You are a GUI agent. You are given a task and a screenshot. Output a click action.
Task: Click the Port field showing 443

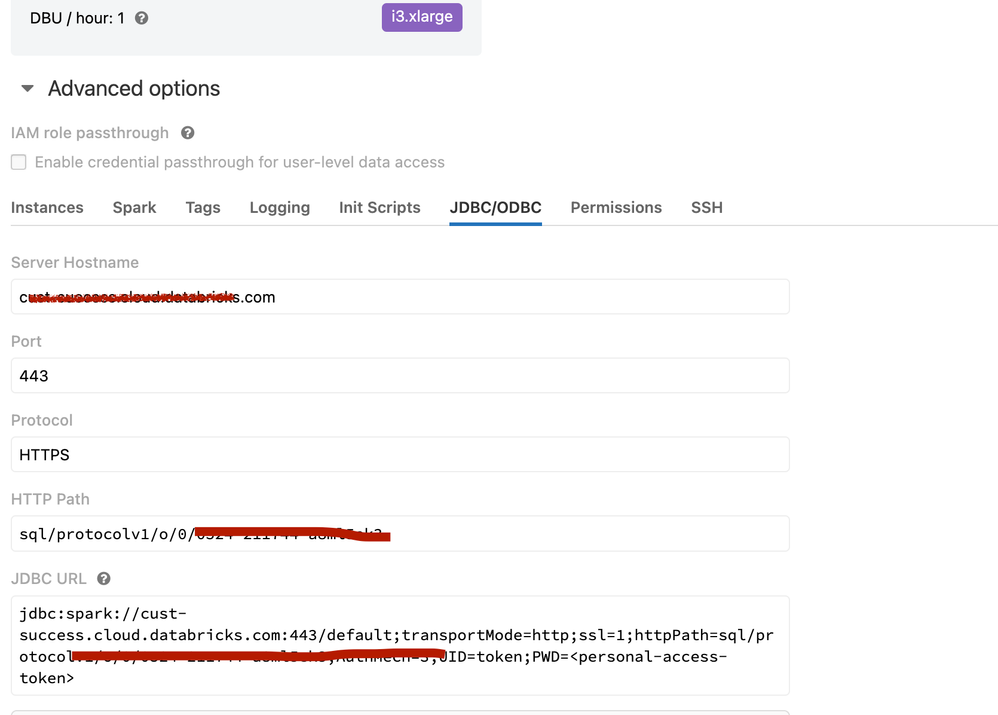coord(400,376)
